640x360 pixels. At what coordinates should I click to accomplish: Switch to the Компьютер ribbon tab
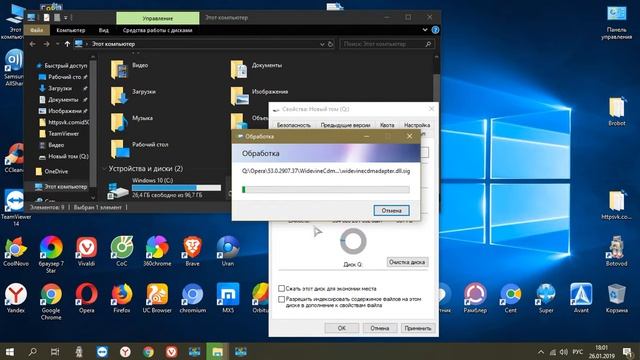71,30
